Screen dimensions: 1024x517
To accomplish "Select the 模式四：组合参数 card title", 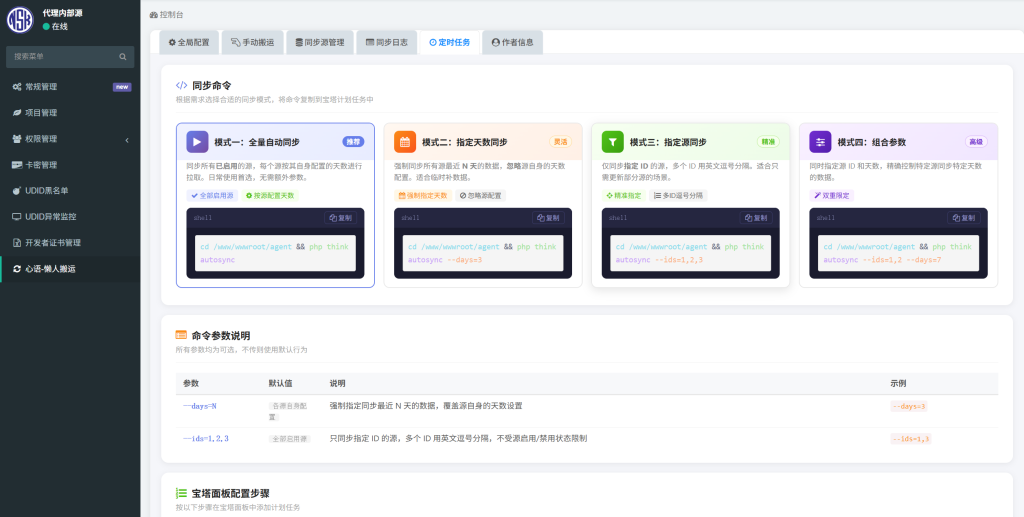I will coord(872,142).
